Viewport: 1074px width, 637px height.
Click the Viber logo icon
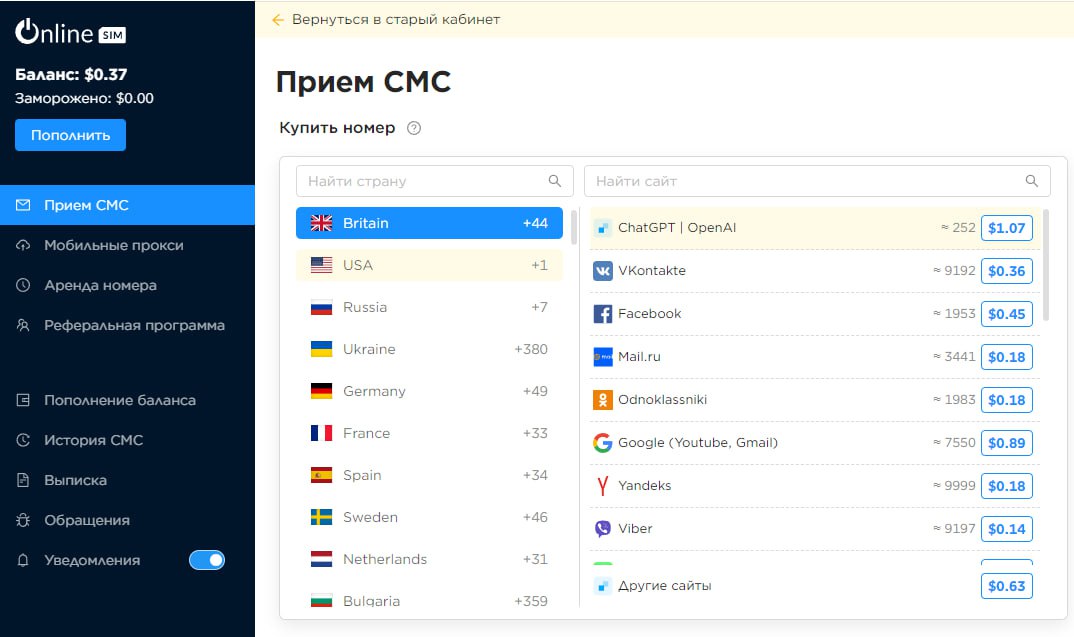603,529
